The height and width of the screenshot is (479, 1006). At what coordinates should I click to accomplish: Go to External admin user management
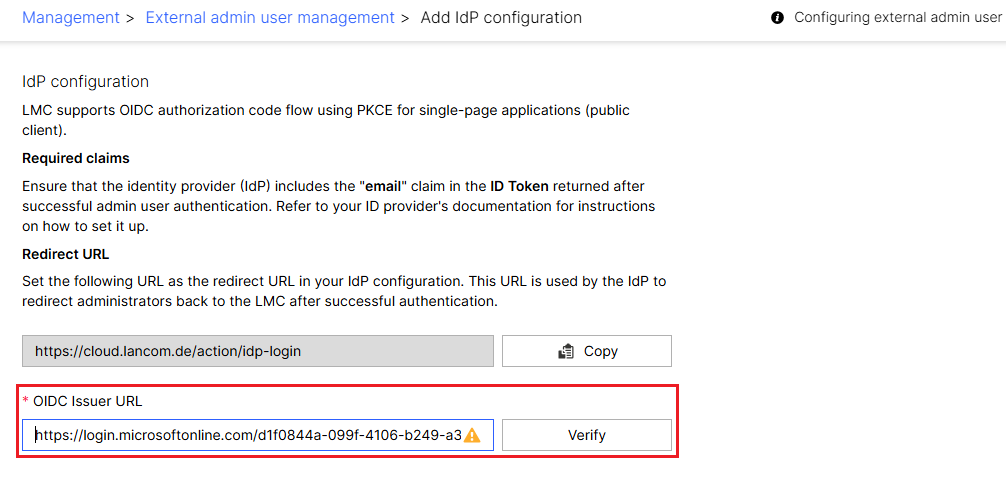270,18
